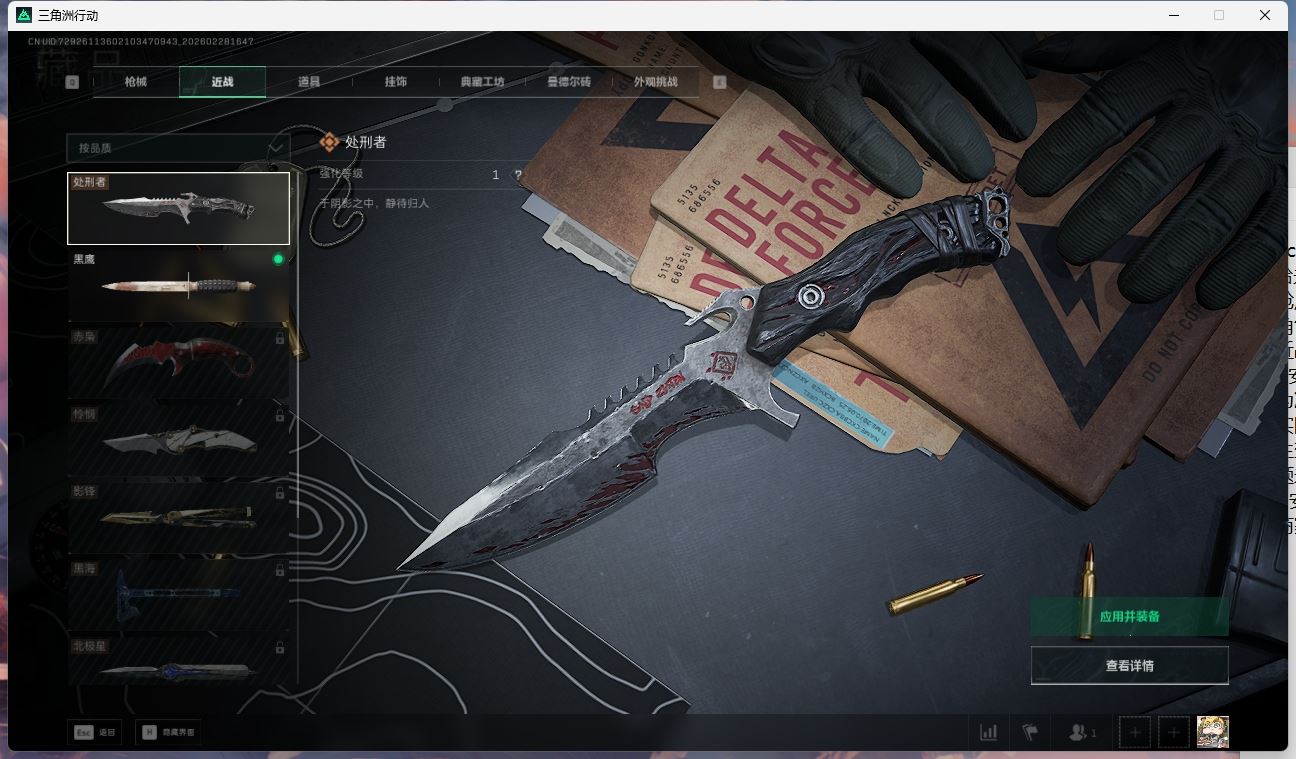Click the 查看详情 button
This screenshot has height=759, width=1296.
click(1129, 665)
